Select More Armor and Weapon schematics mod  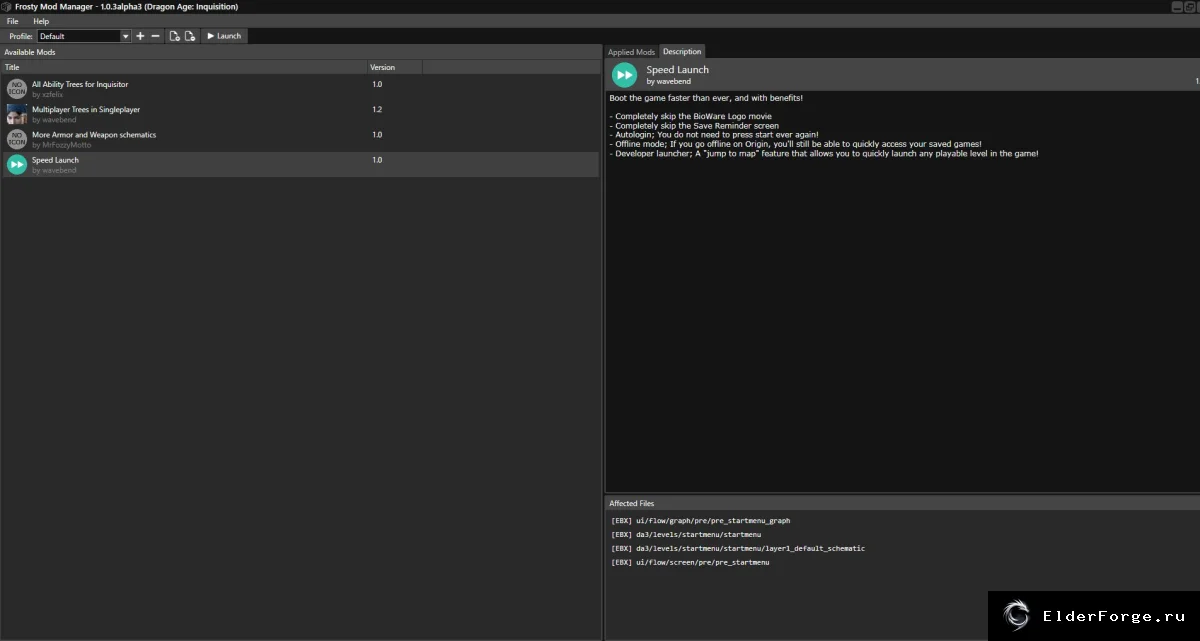pyautogui.click(x=94, y=135)
